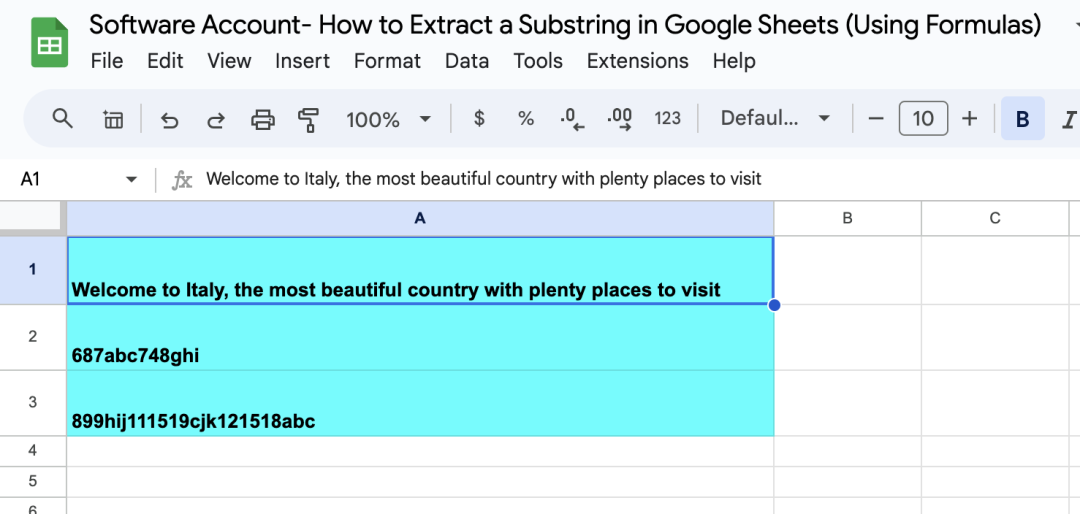Viewport: 1080px width, 514px height.
Task: Click the redo arrow icon
Action: (x=216, y=120)
